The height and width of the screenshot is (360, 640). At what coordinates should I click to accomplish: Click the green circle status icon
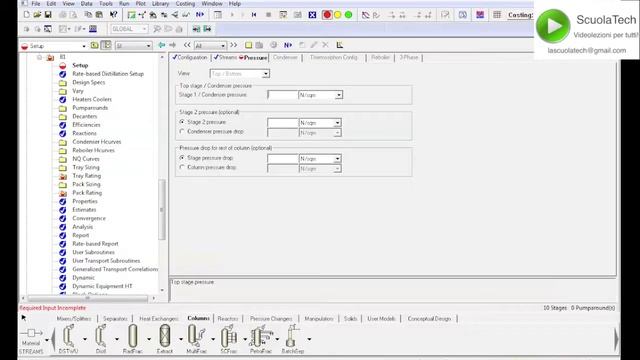coord(348,15)
